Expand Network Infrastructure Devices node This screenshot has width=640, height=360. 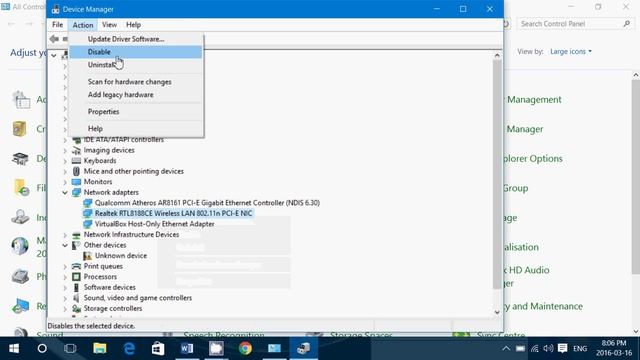click(65, 235)
